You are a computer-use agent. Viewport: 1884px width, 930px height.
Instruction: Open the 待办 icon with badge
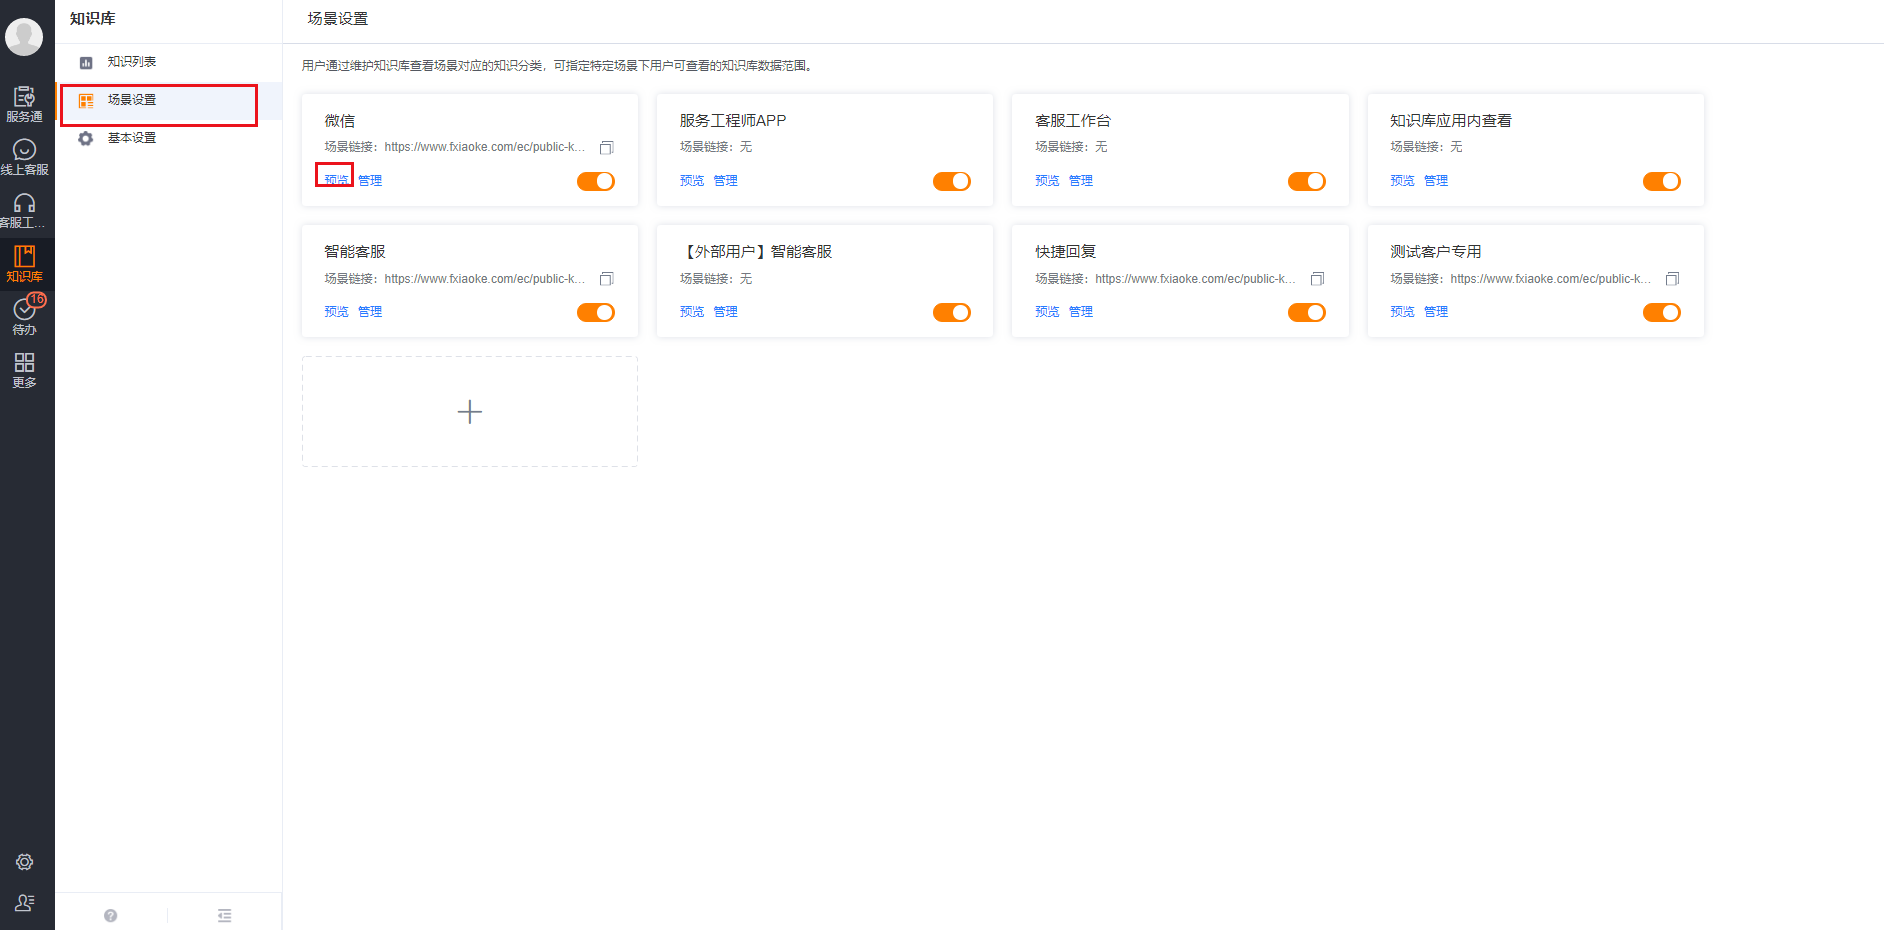(x=24, y=315)
